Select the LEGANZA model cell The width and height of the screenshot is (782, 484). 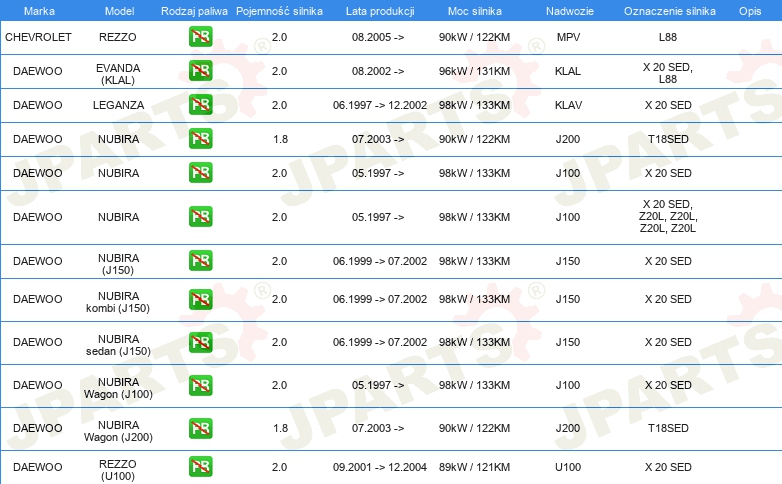click(x=118, y=105)
